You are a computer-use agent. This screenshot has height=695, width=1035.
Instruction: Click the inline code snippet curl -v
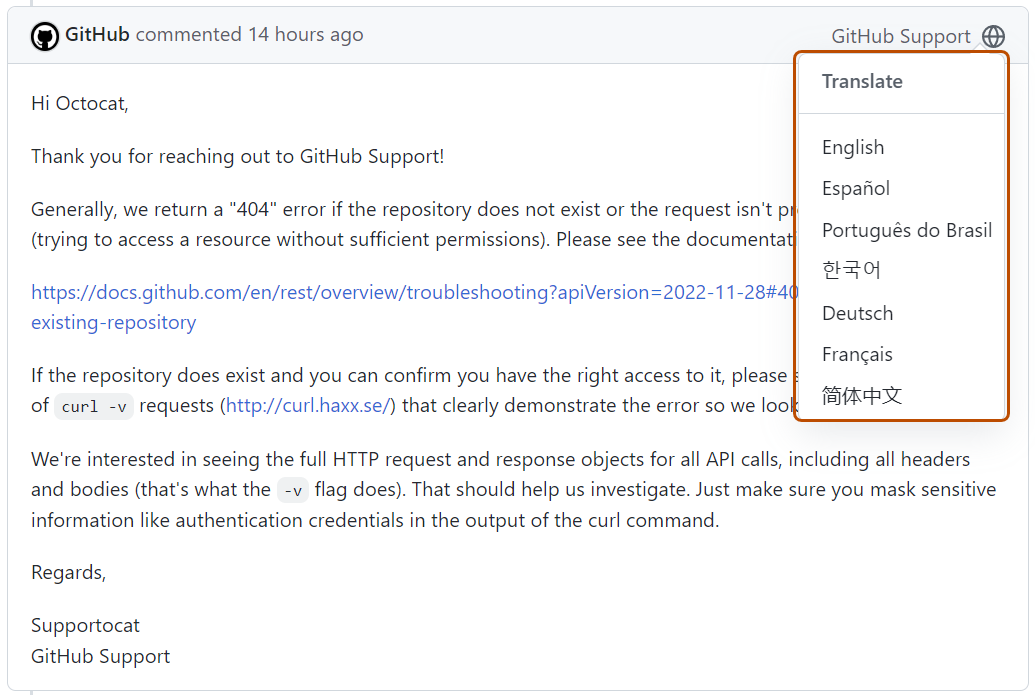(94, 406)
